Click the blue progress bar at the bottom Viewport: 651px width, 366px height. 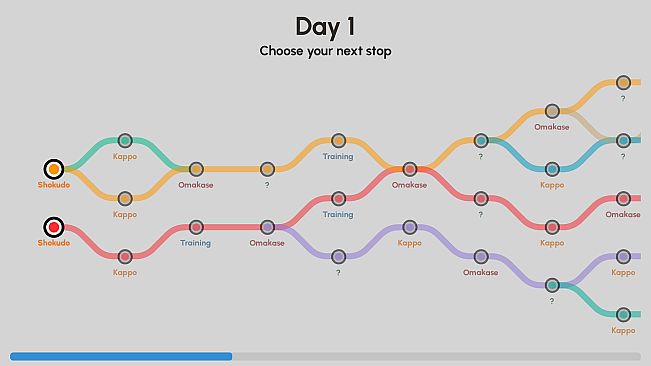click(121, 356)
